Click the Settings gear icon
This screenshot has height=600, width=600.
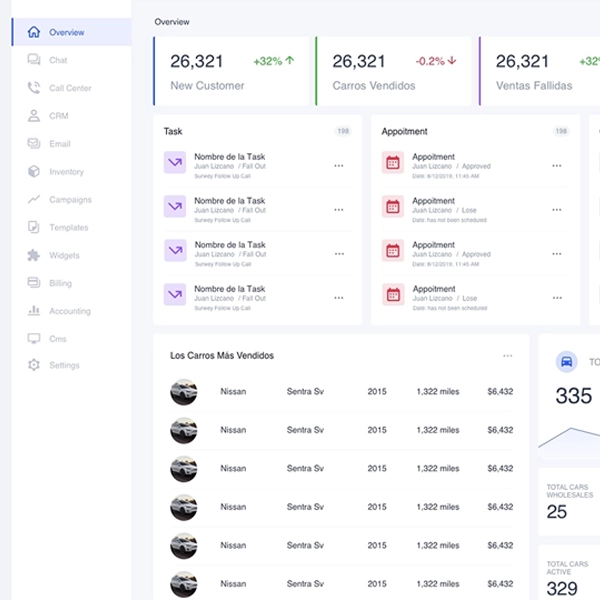pos(34,365)
